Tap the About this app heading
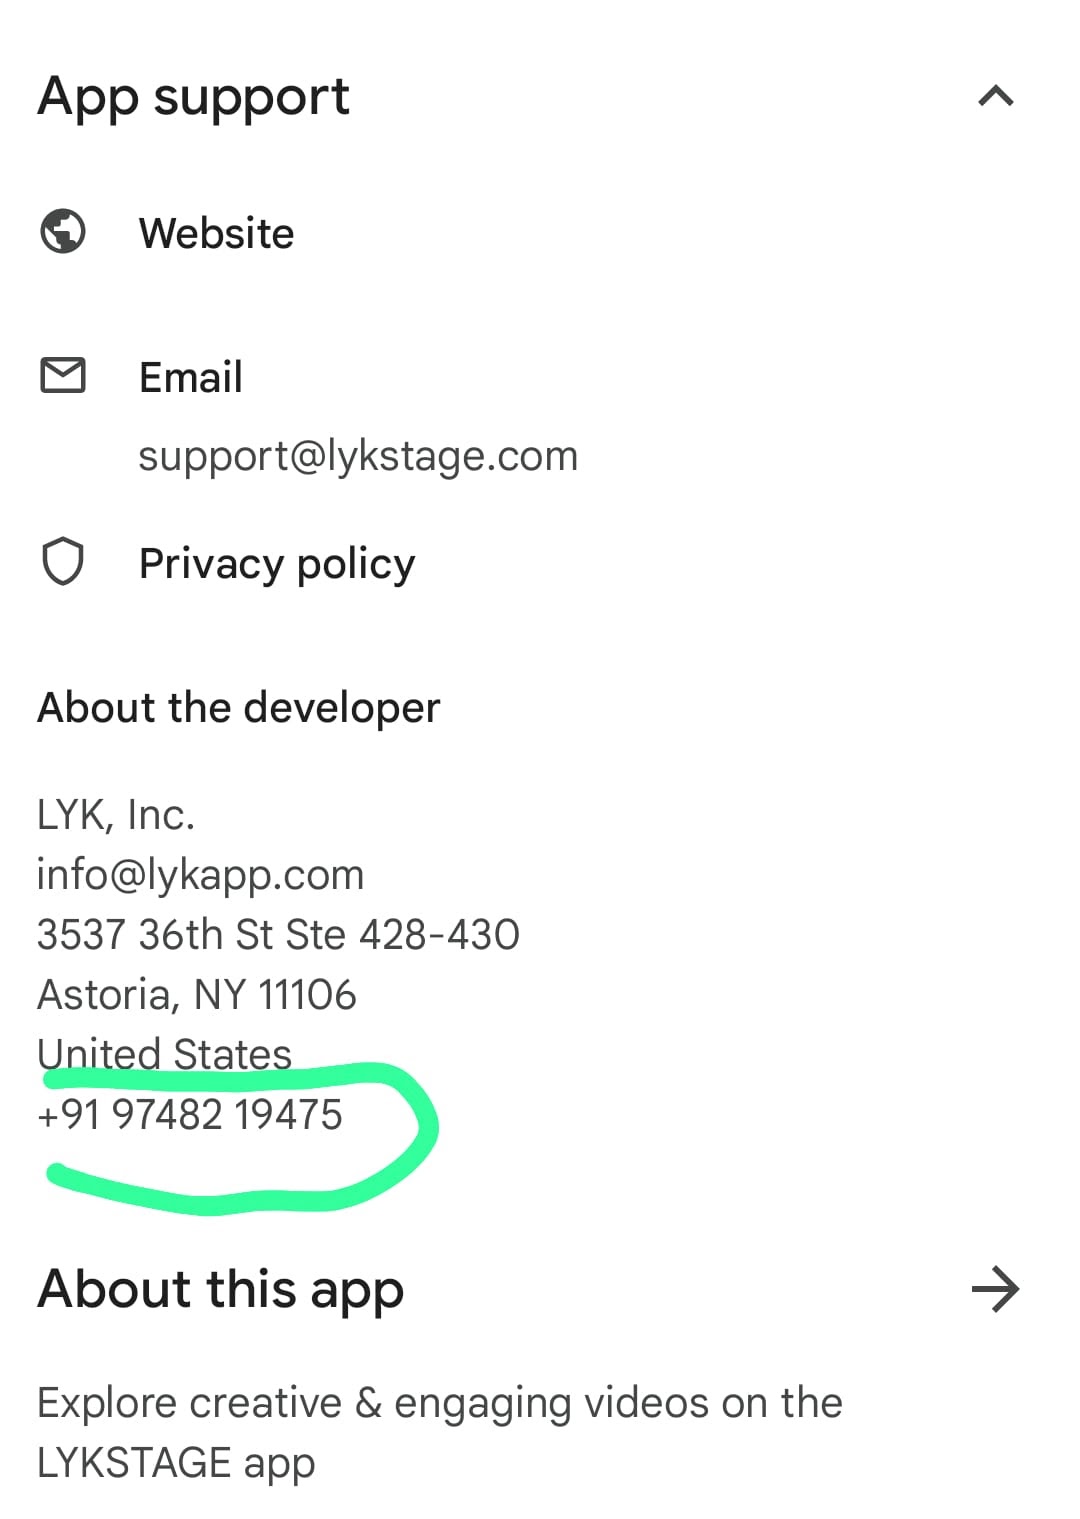This screenshot has width=1080, height=1519. [x=221, y=1289]
